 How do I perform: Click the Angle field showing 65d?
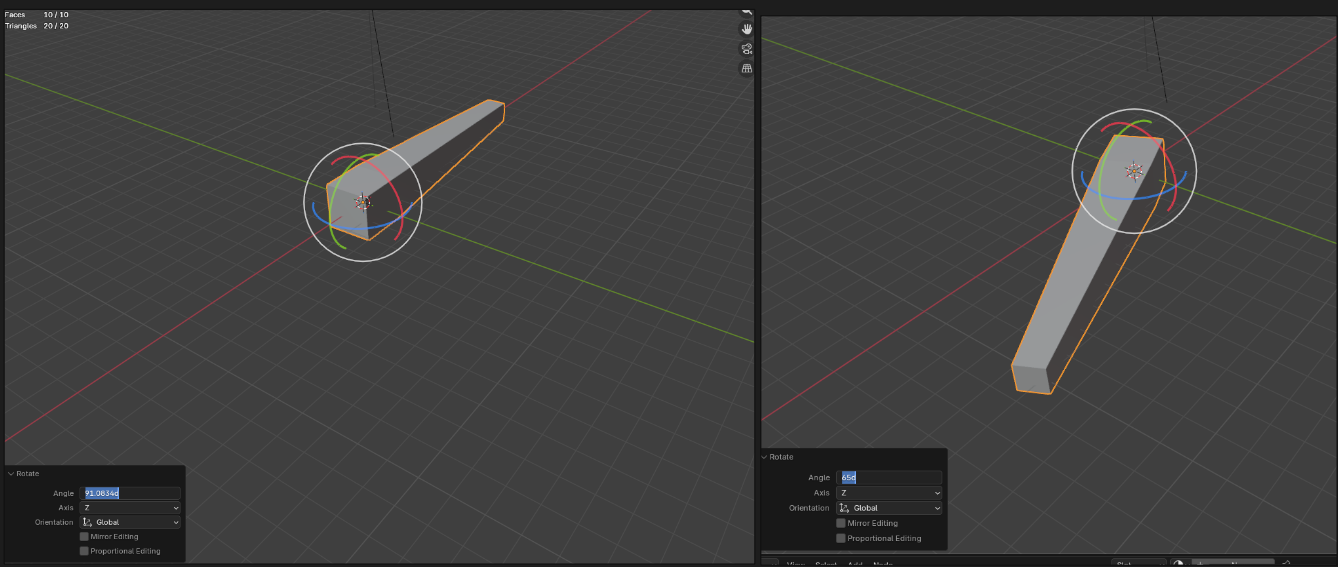(890, 478)
